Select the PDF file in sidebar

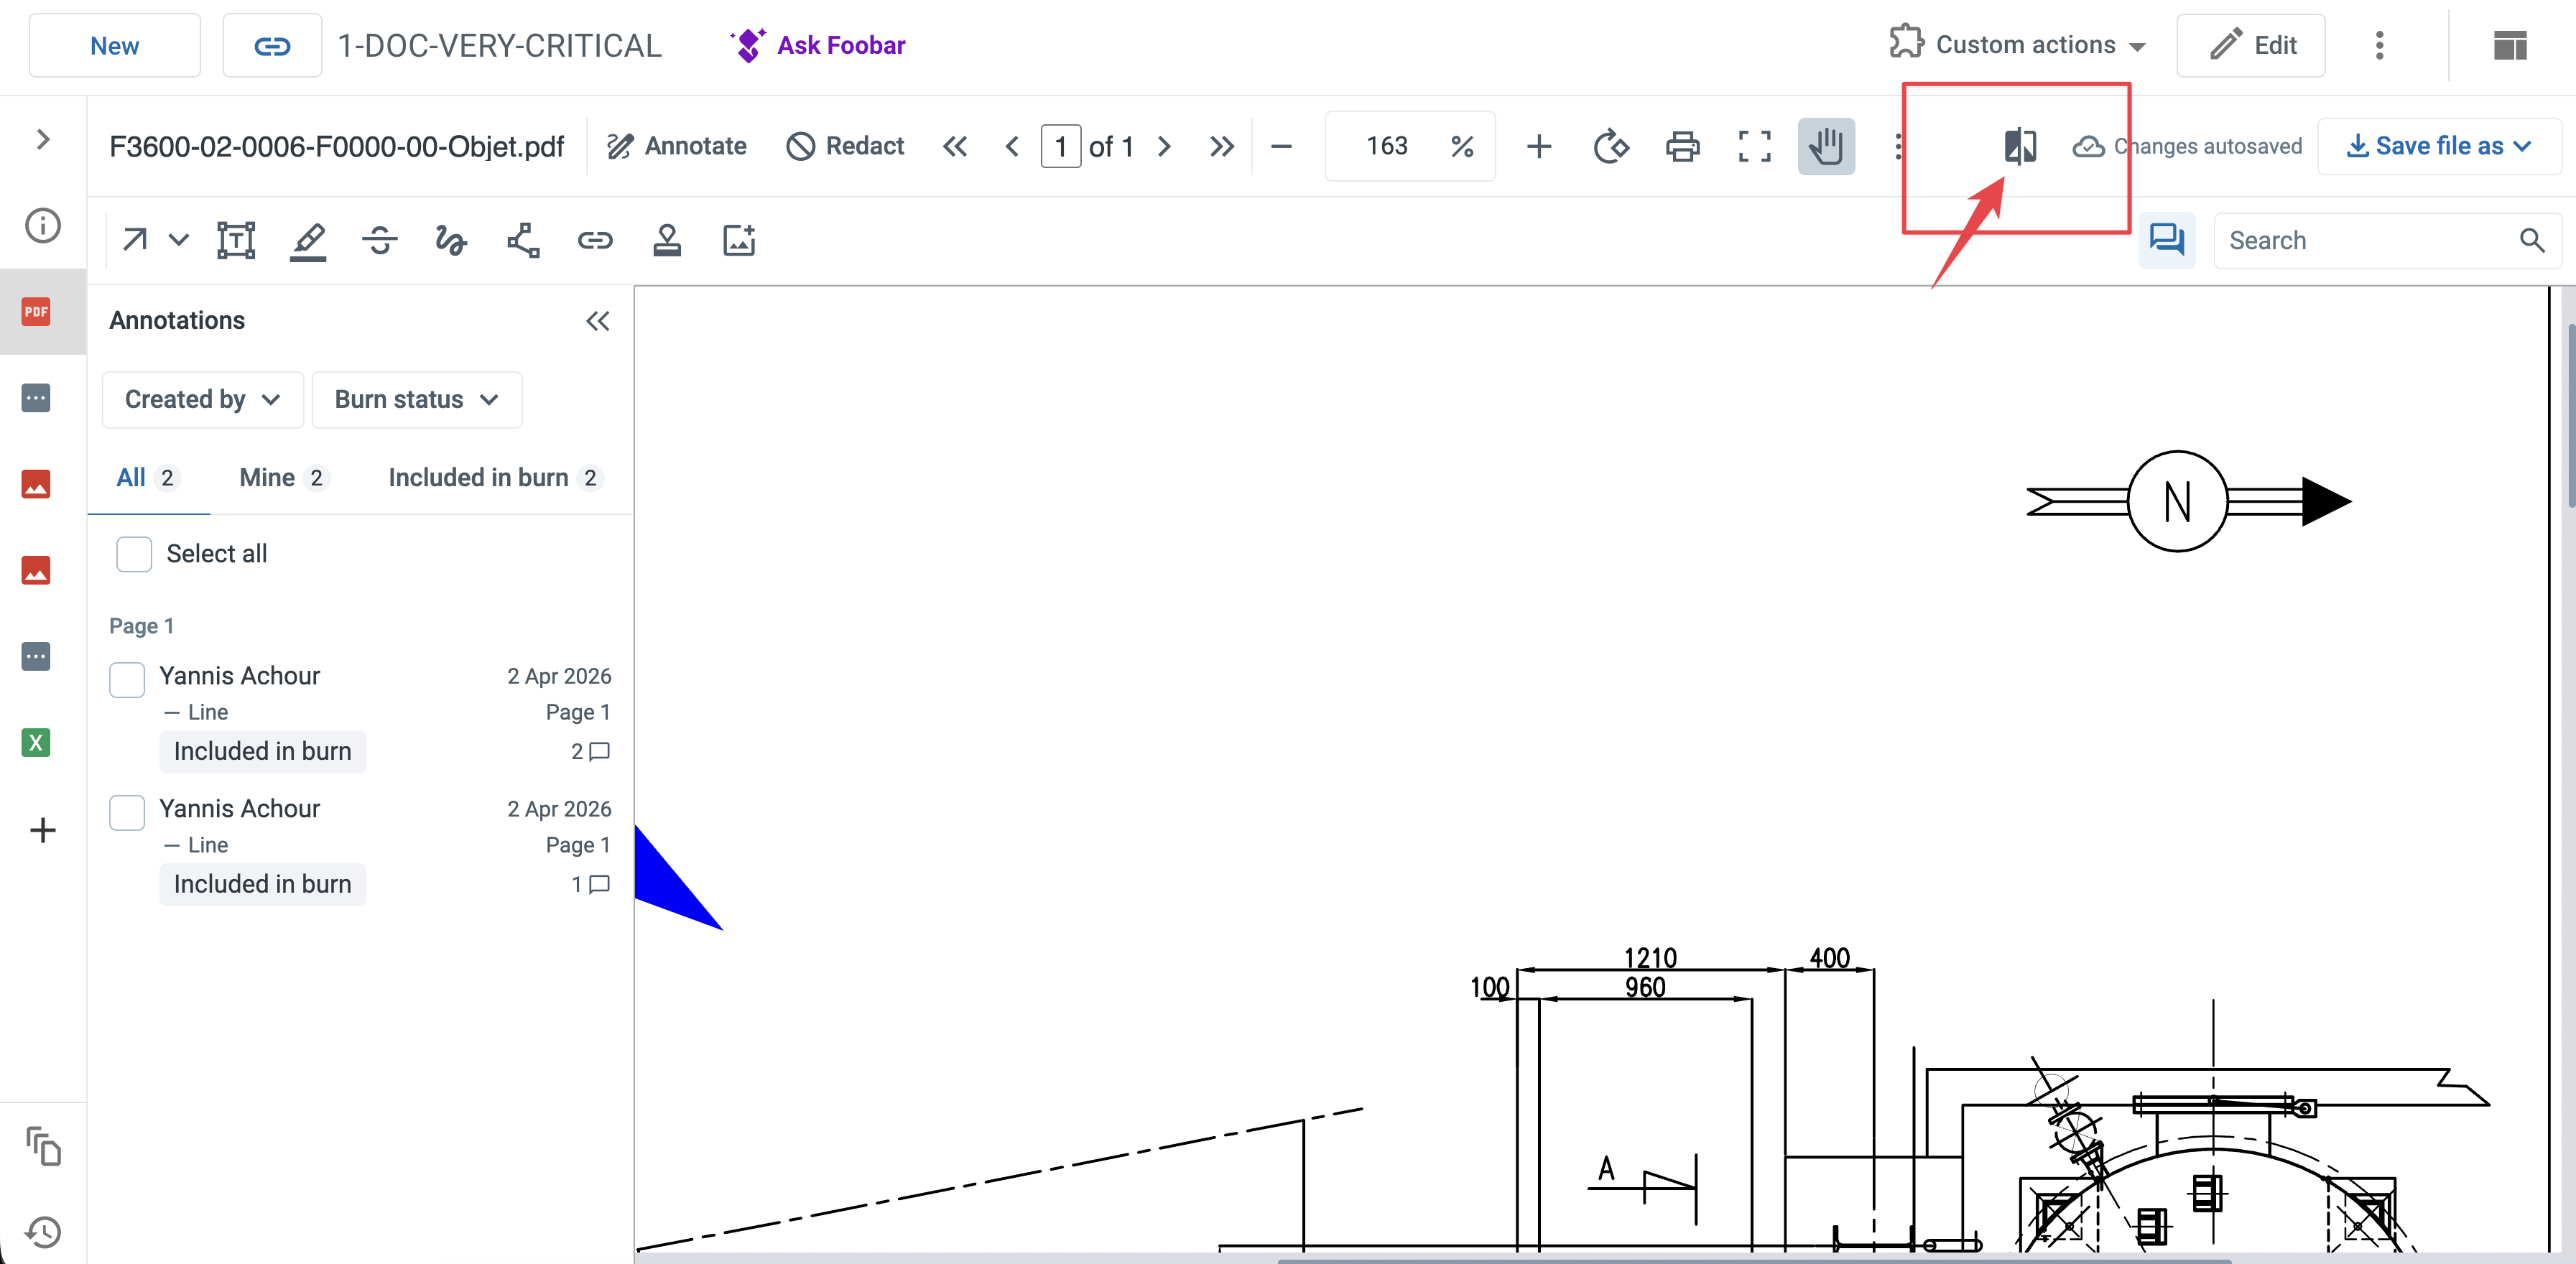[36, 312]
